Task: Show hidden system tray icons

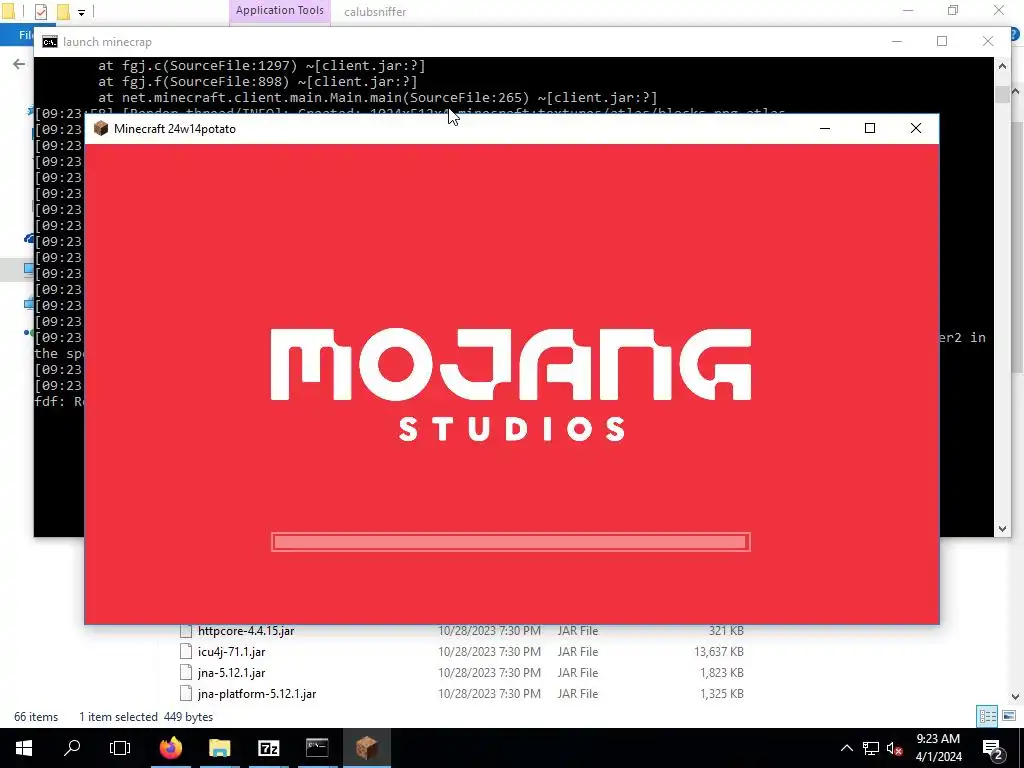Action: click(846, 748)
